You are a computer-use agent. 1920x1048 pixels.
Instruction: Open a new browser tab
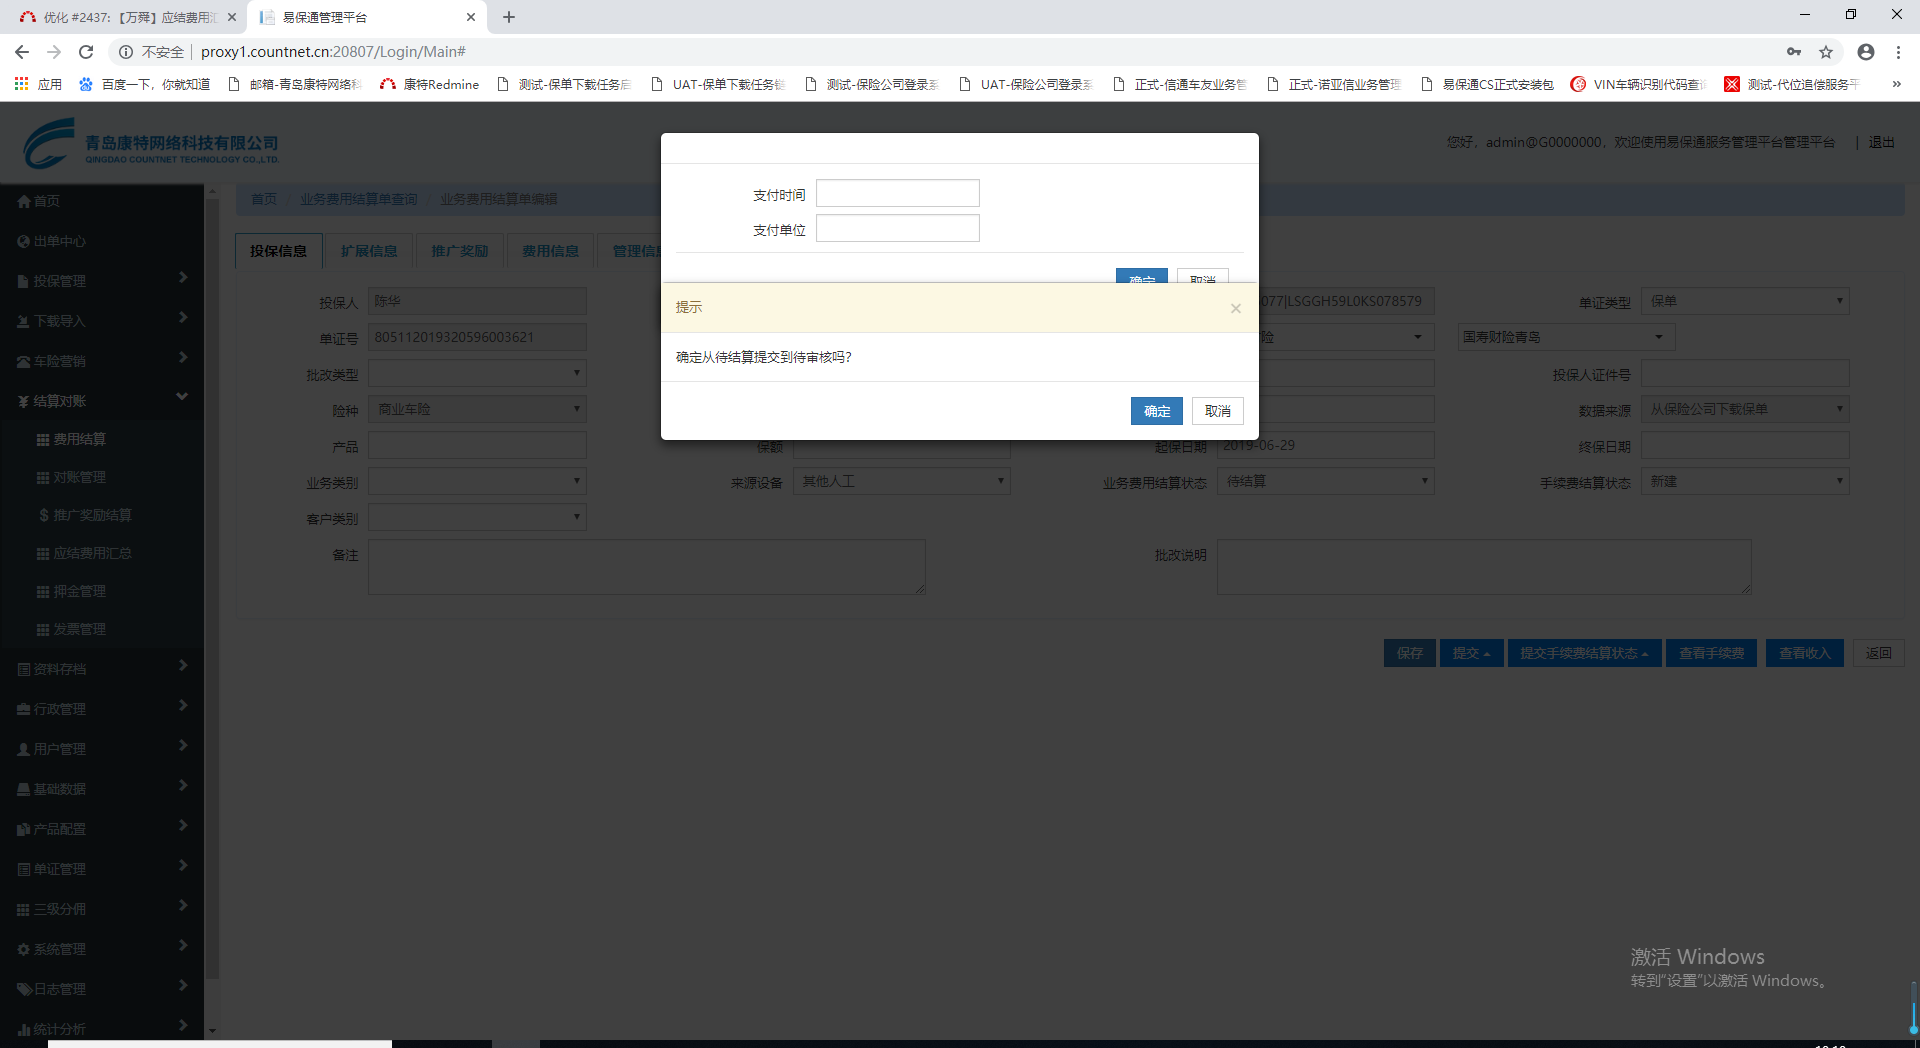point(509,17)
